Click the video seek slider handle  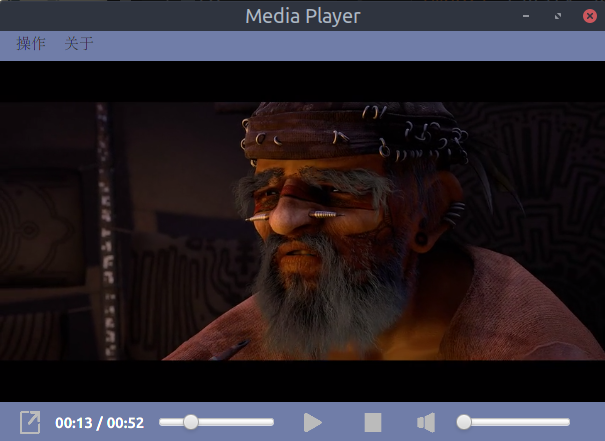pos(190,422)
